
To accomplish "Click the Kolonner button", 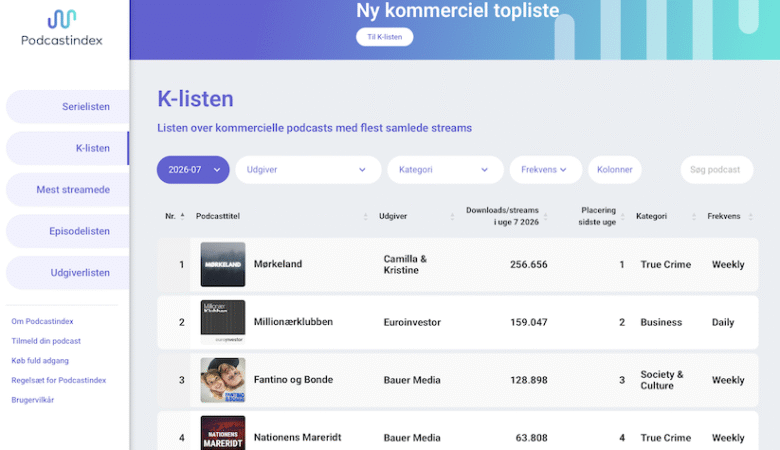I will coord(614,170).
